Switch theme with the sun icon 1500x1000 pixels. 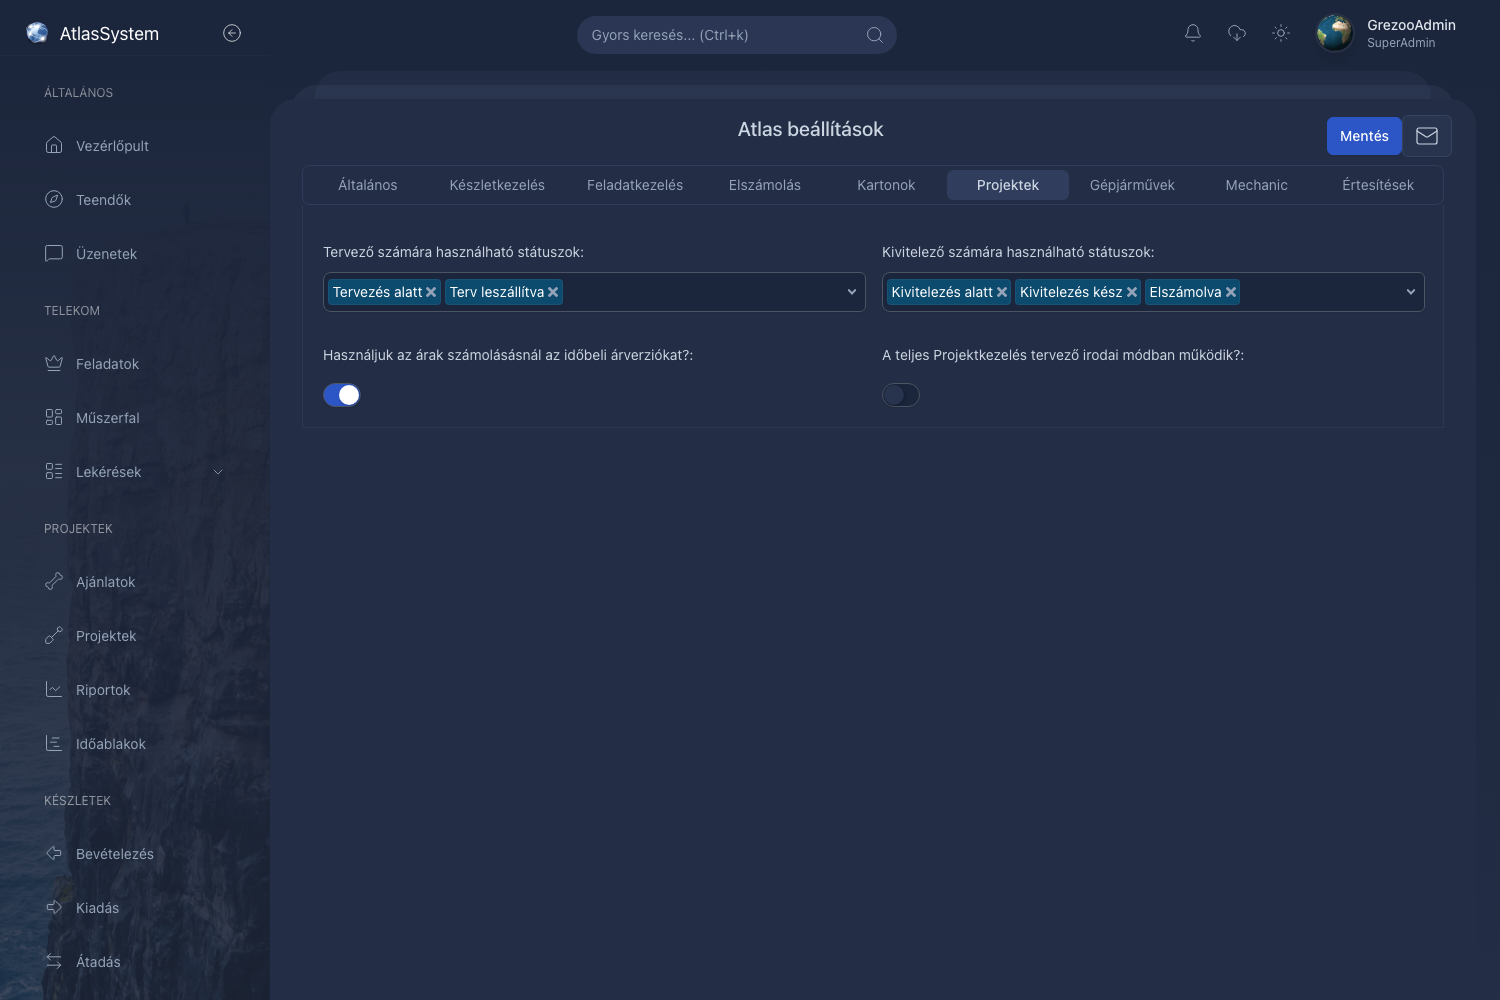(1281, 33)
